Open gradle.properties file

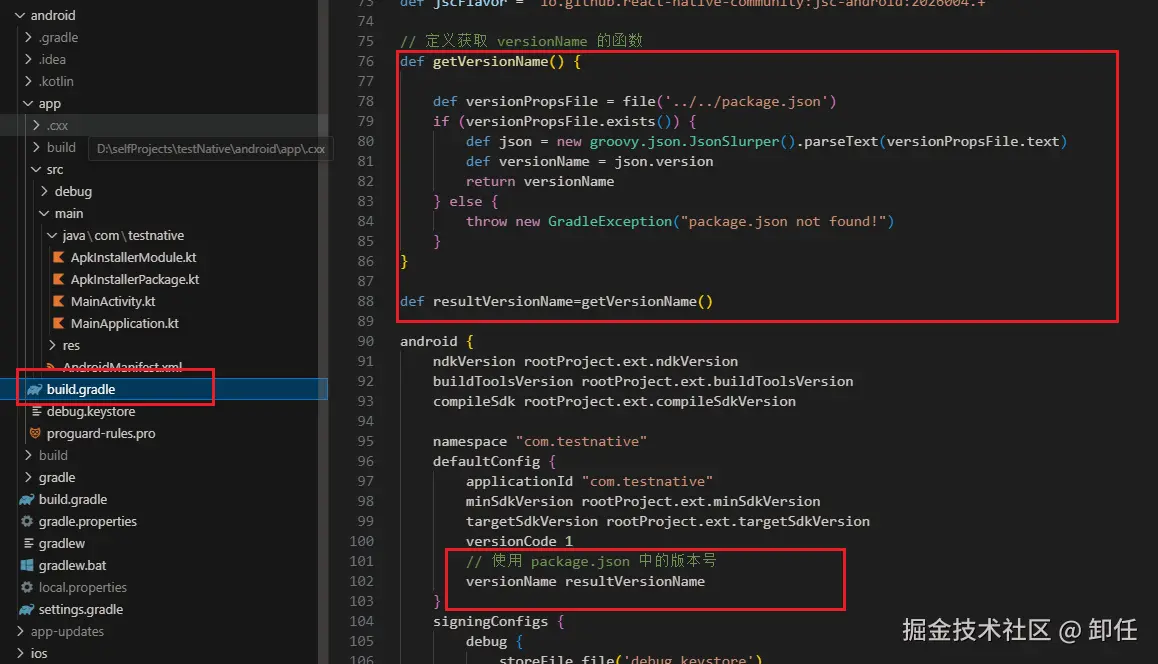[88, 521]
